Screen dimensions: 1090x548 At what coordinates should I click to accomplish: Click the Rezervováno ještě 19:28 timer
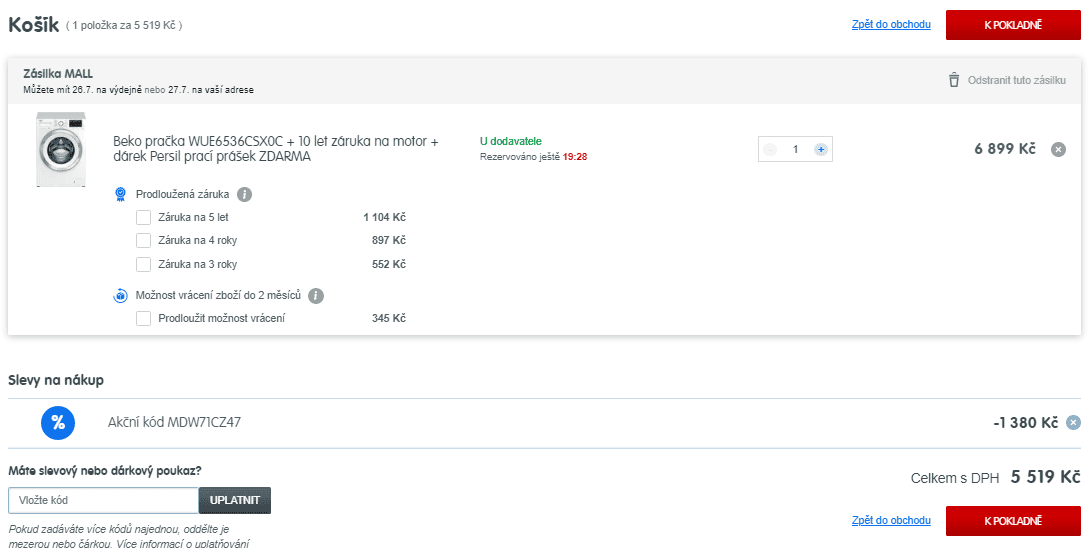[533, 157]
